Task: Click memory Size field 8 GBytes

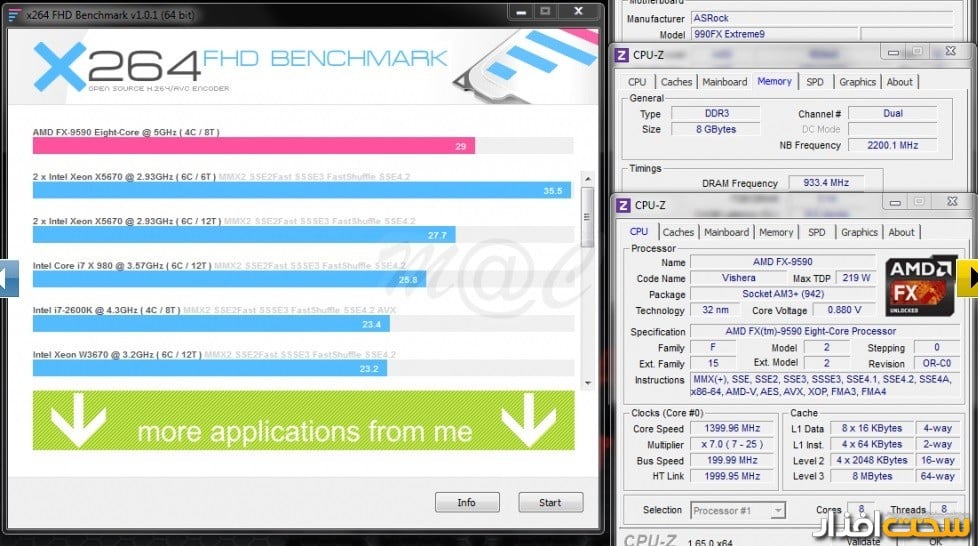Action: click(716, 129)
